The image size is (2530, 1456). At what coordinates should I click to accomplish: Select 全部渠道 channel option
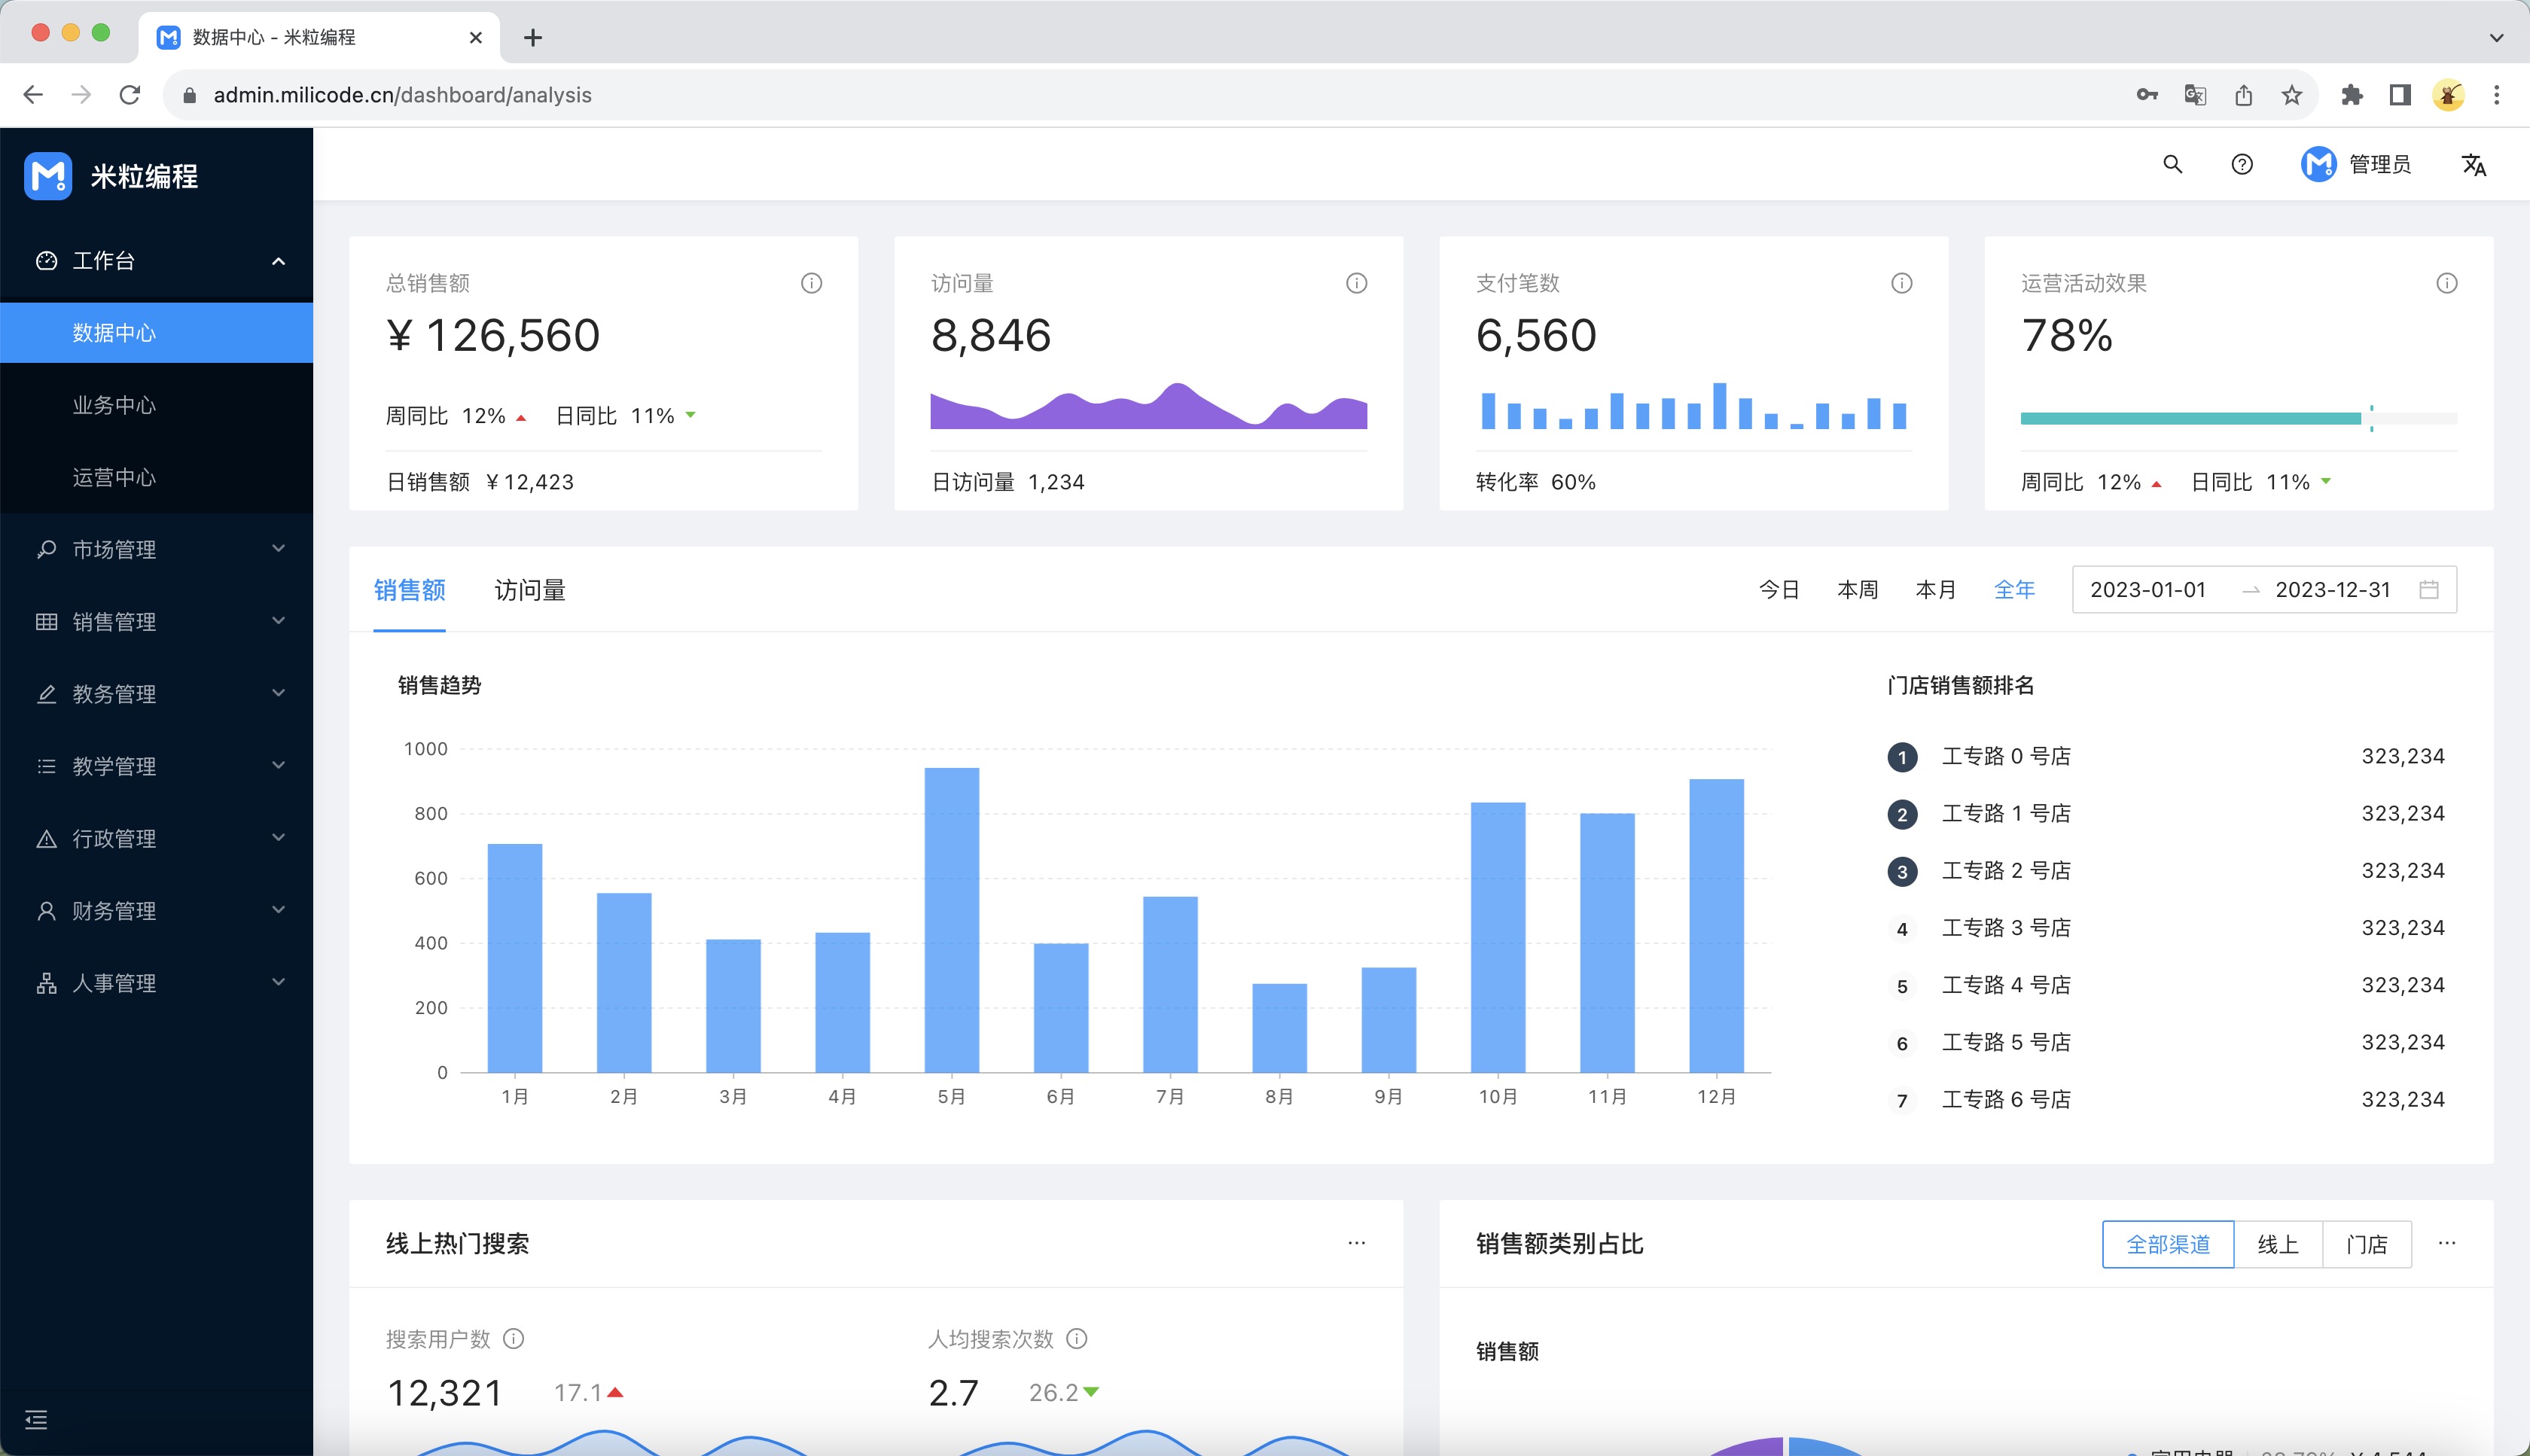(x=2168, y=1244)
